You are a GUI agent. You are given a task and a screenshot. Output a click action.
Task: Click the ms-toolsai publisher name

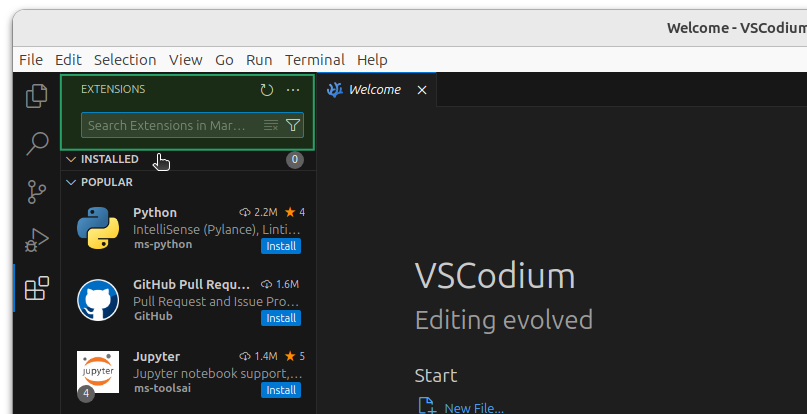click(x=163, y=388)
